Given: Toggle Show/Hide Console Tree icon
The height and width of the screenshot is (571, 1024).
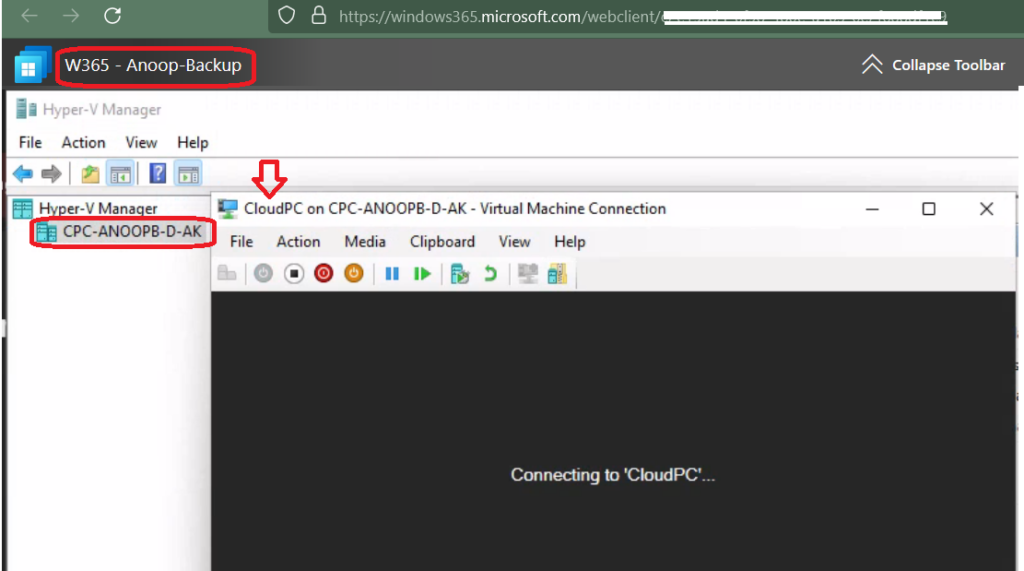Looking at the screenshot, I should click(x=121, y=174).
